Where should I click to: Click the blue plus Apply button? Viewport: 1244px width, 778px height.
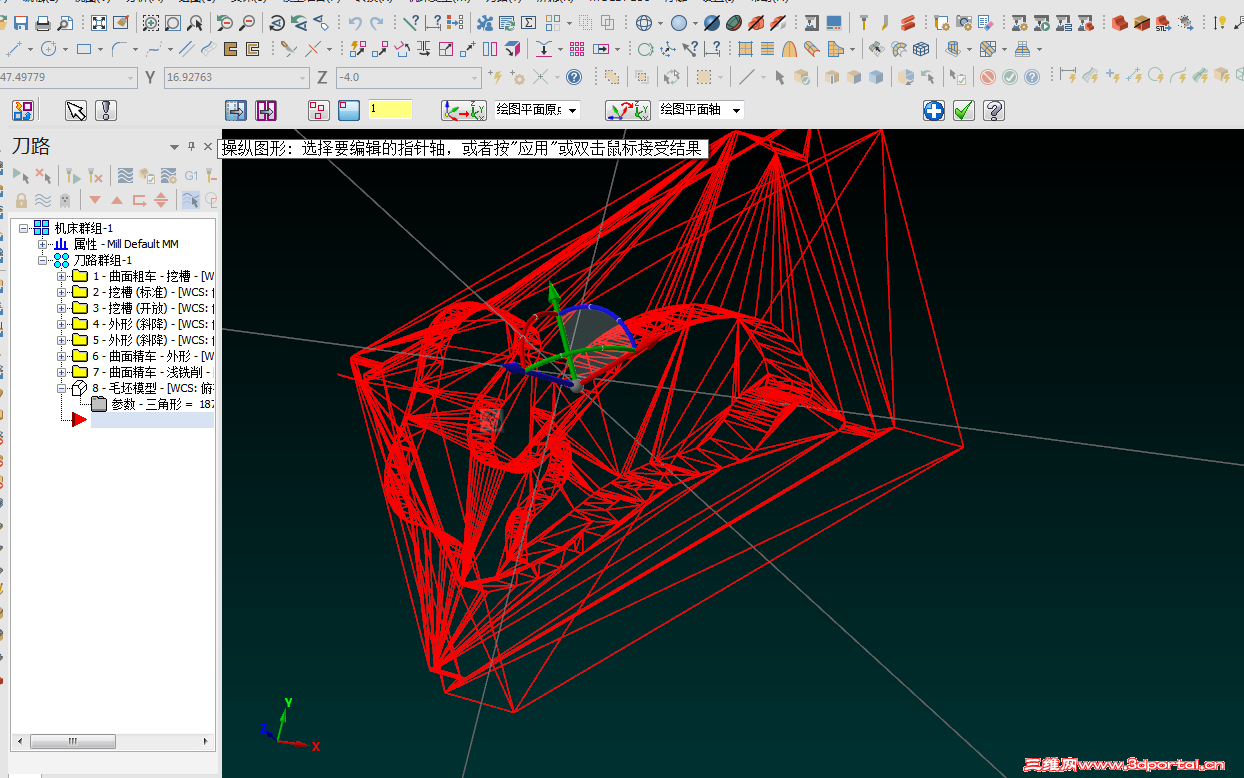(934, 110)
